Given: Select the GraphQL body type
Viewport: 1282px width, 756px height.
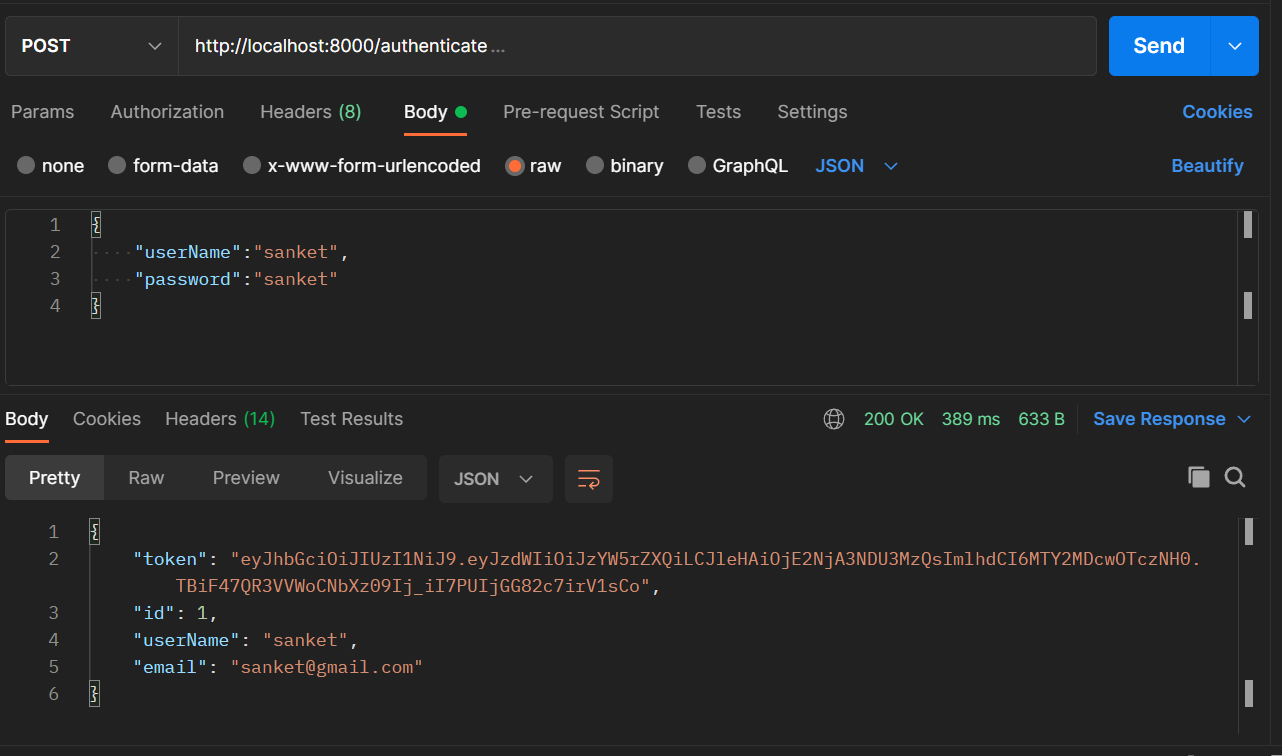Looking at the screenshot, I should coord(738,166).
